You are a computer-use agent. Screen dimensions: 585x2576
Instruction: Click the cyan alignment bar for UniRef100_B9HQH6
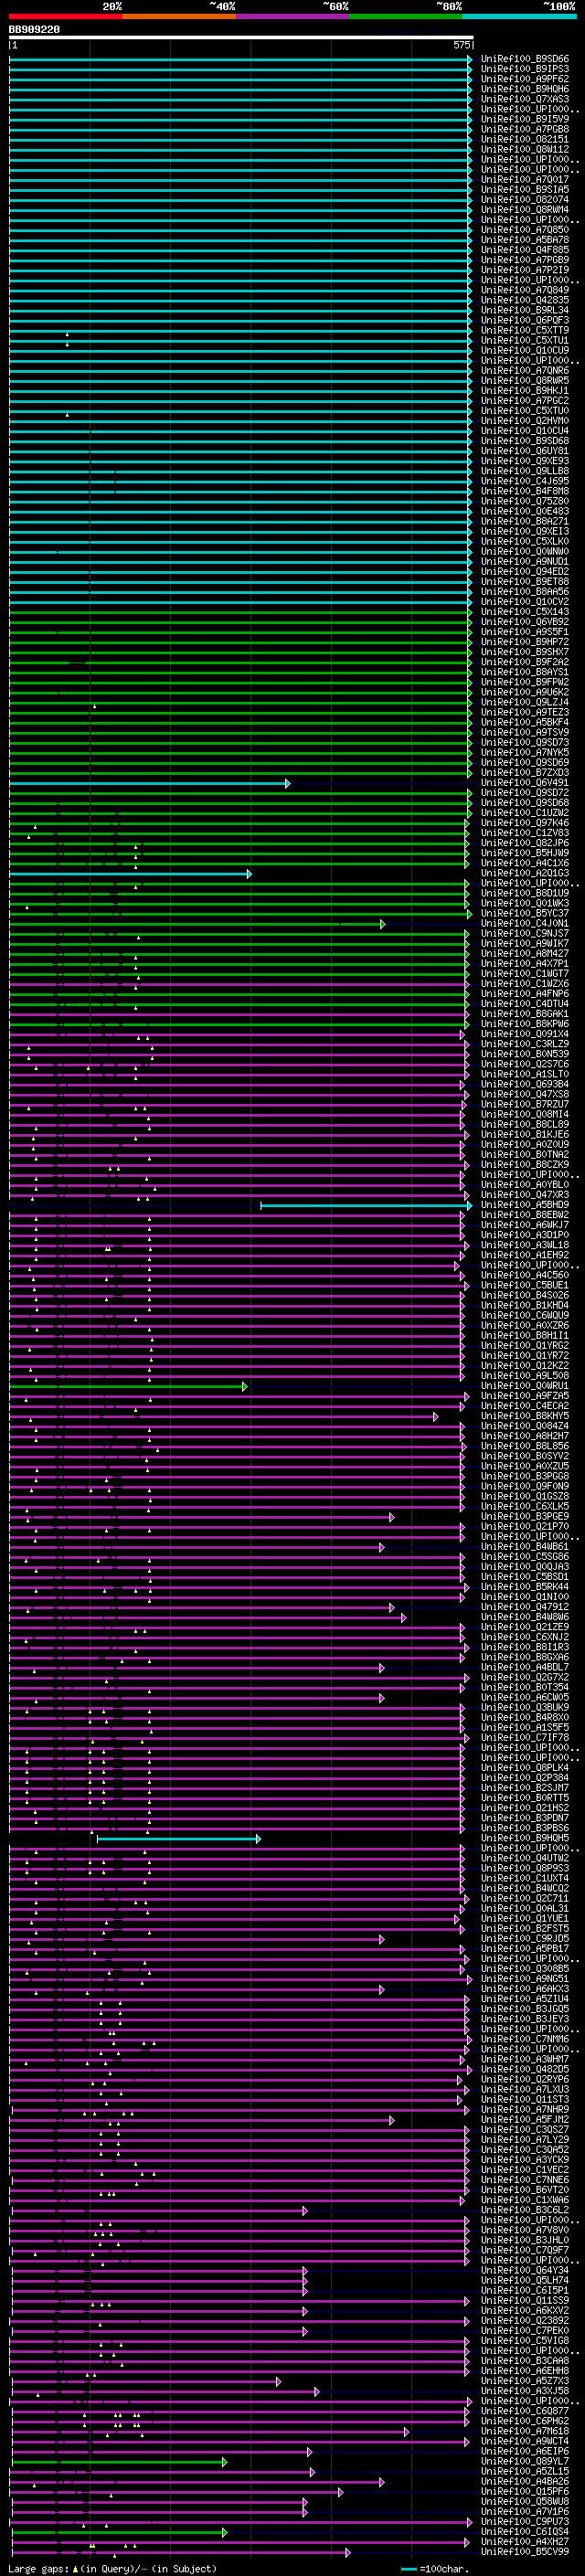click(x=241, y=89)
